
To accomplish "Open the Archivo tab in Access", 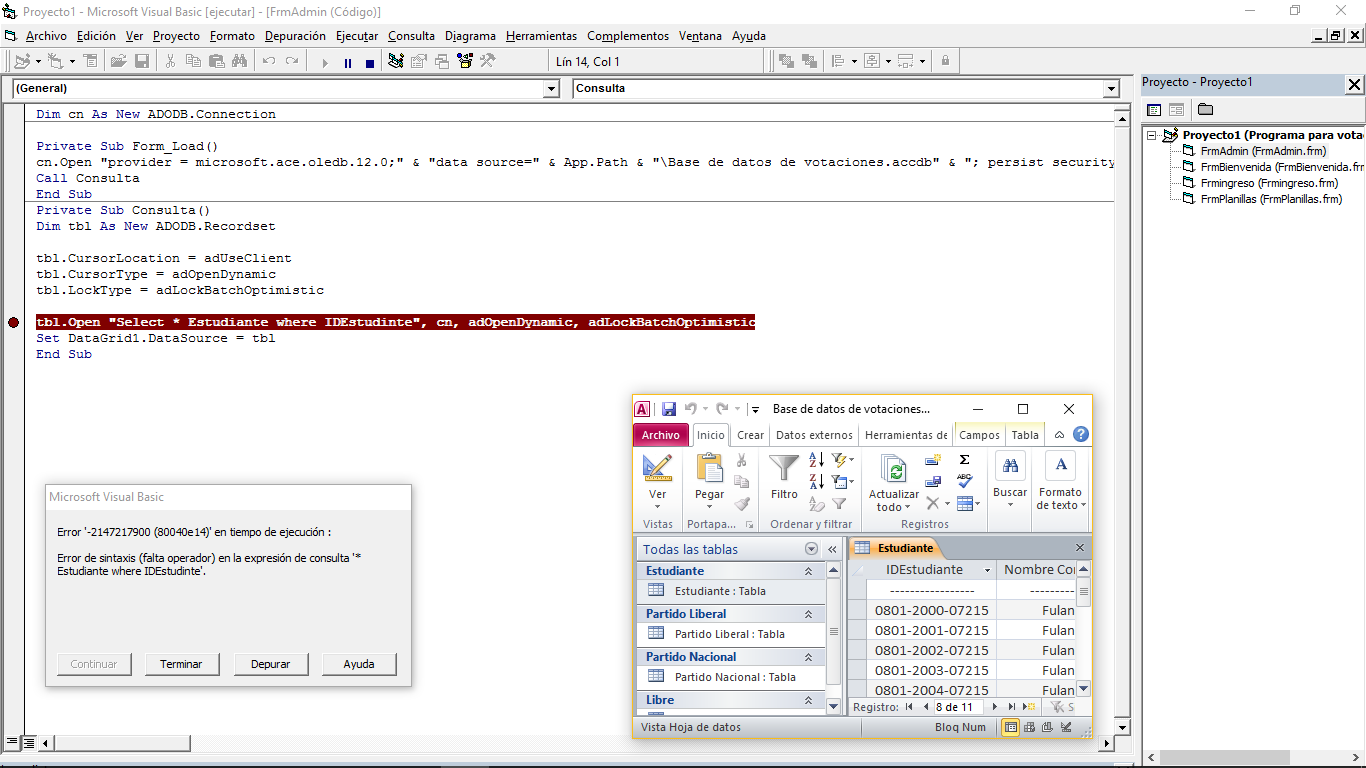I will pyautogui.click(x=660, y=435).
